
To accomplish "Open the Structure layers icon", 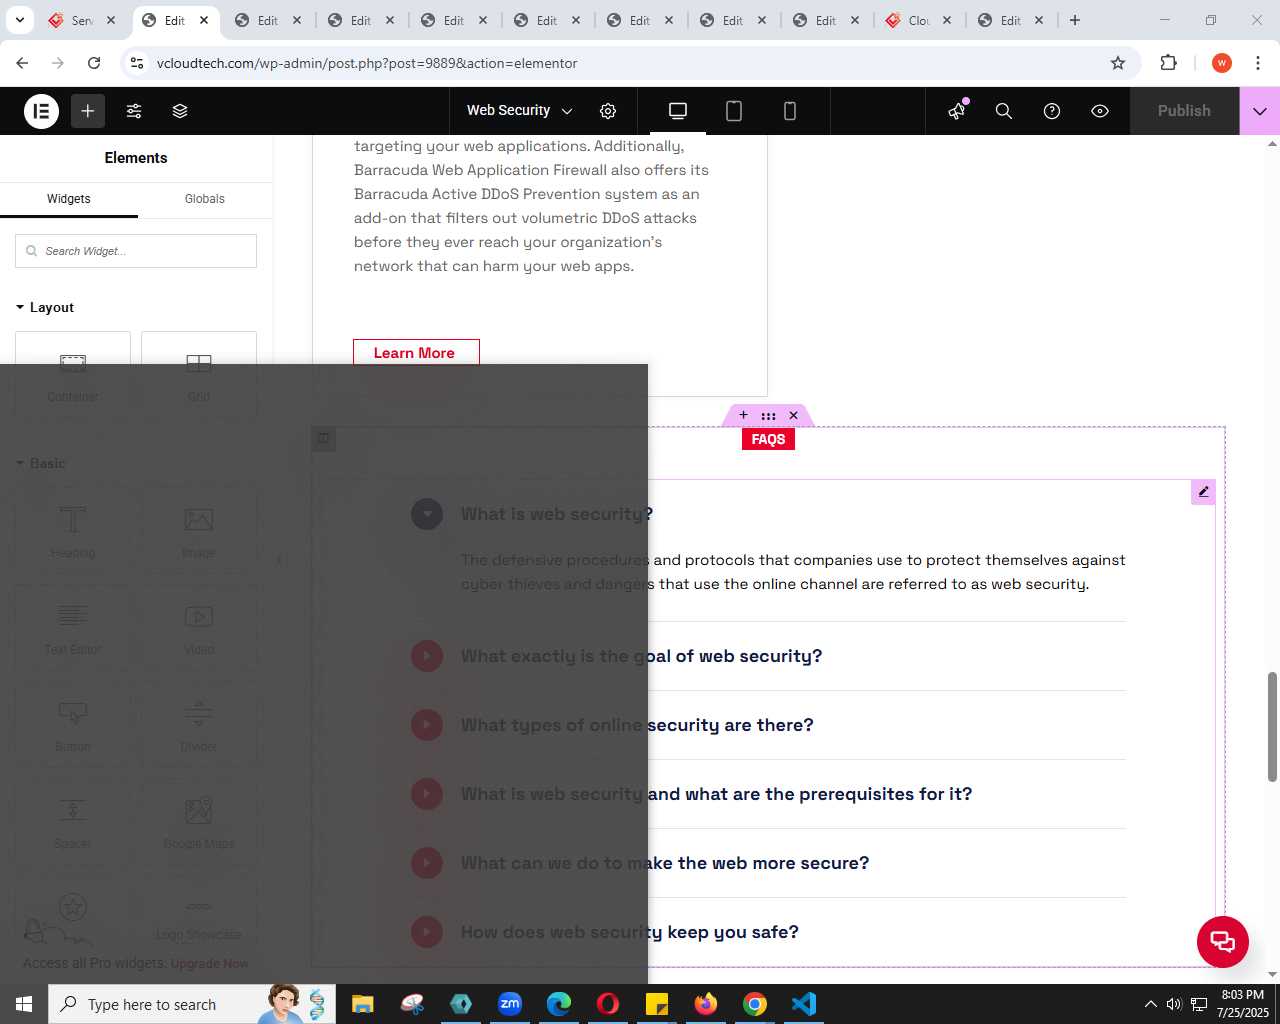I will 180,111.
